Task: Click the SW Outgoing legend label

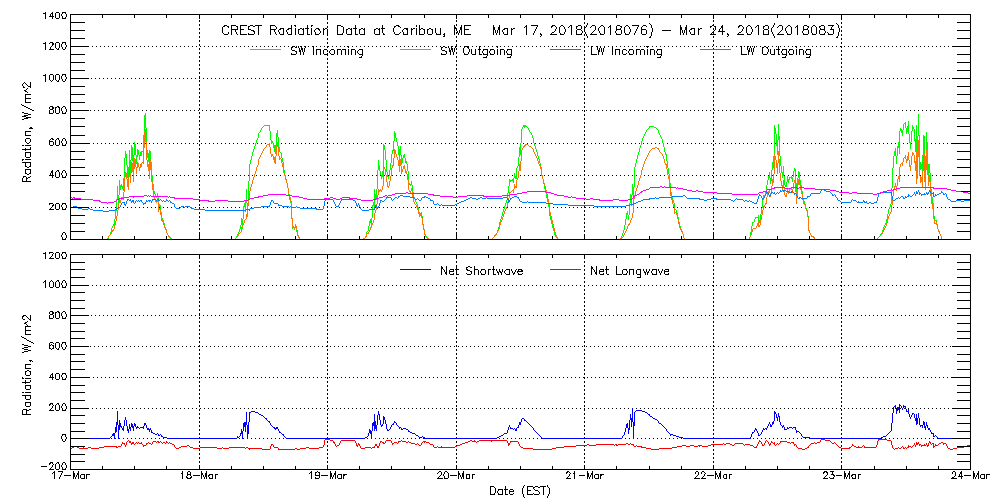Action: click(476, 51)
